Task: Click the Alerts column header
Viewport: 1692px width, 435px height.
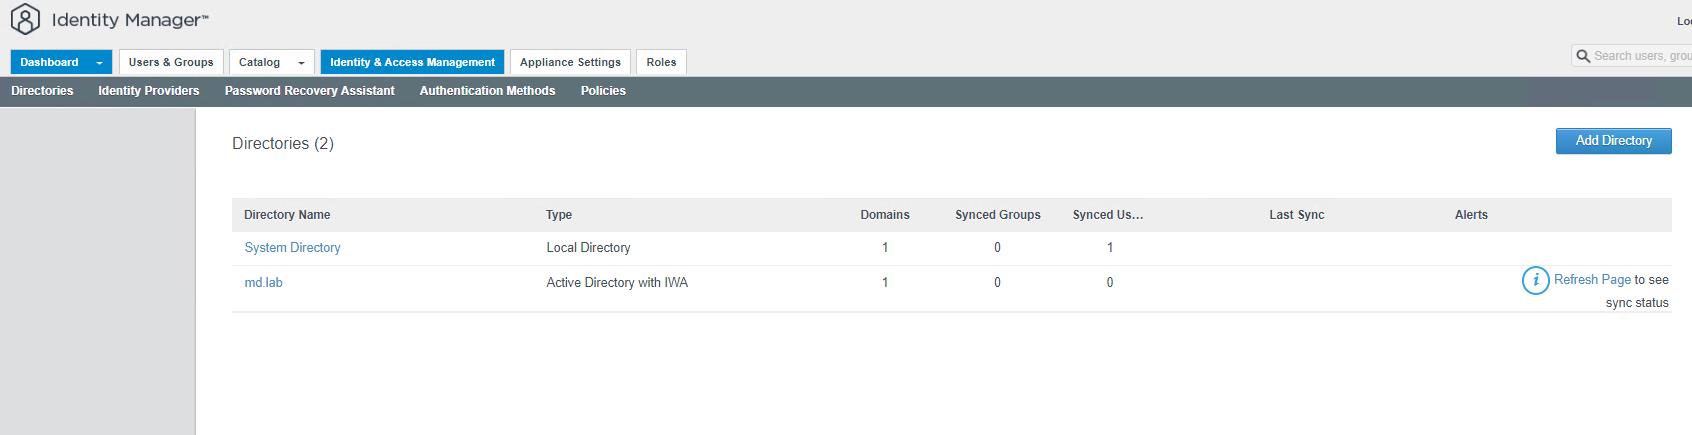Action: [x=1471, y=215]
